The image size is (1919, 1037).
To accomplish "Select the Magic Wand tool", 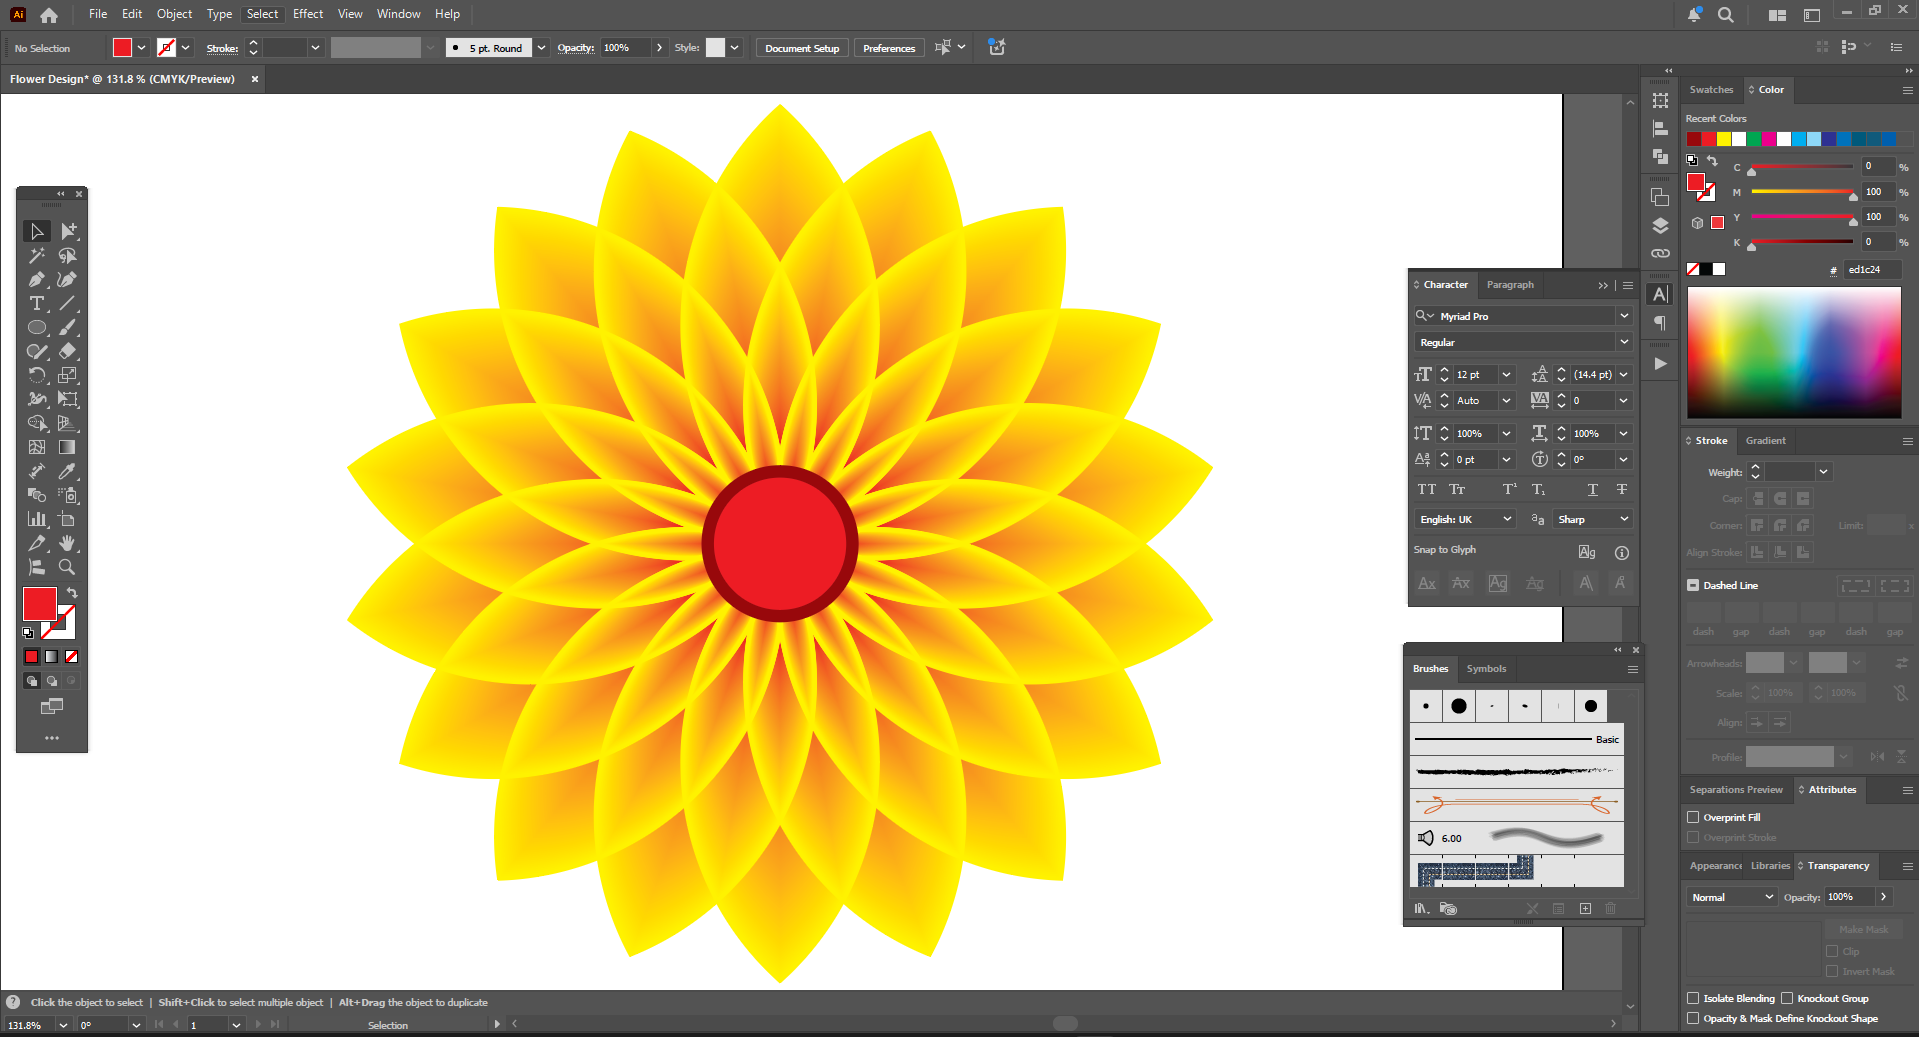I will tap(37, 256).
